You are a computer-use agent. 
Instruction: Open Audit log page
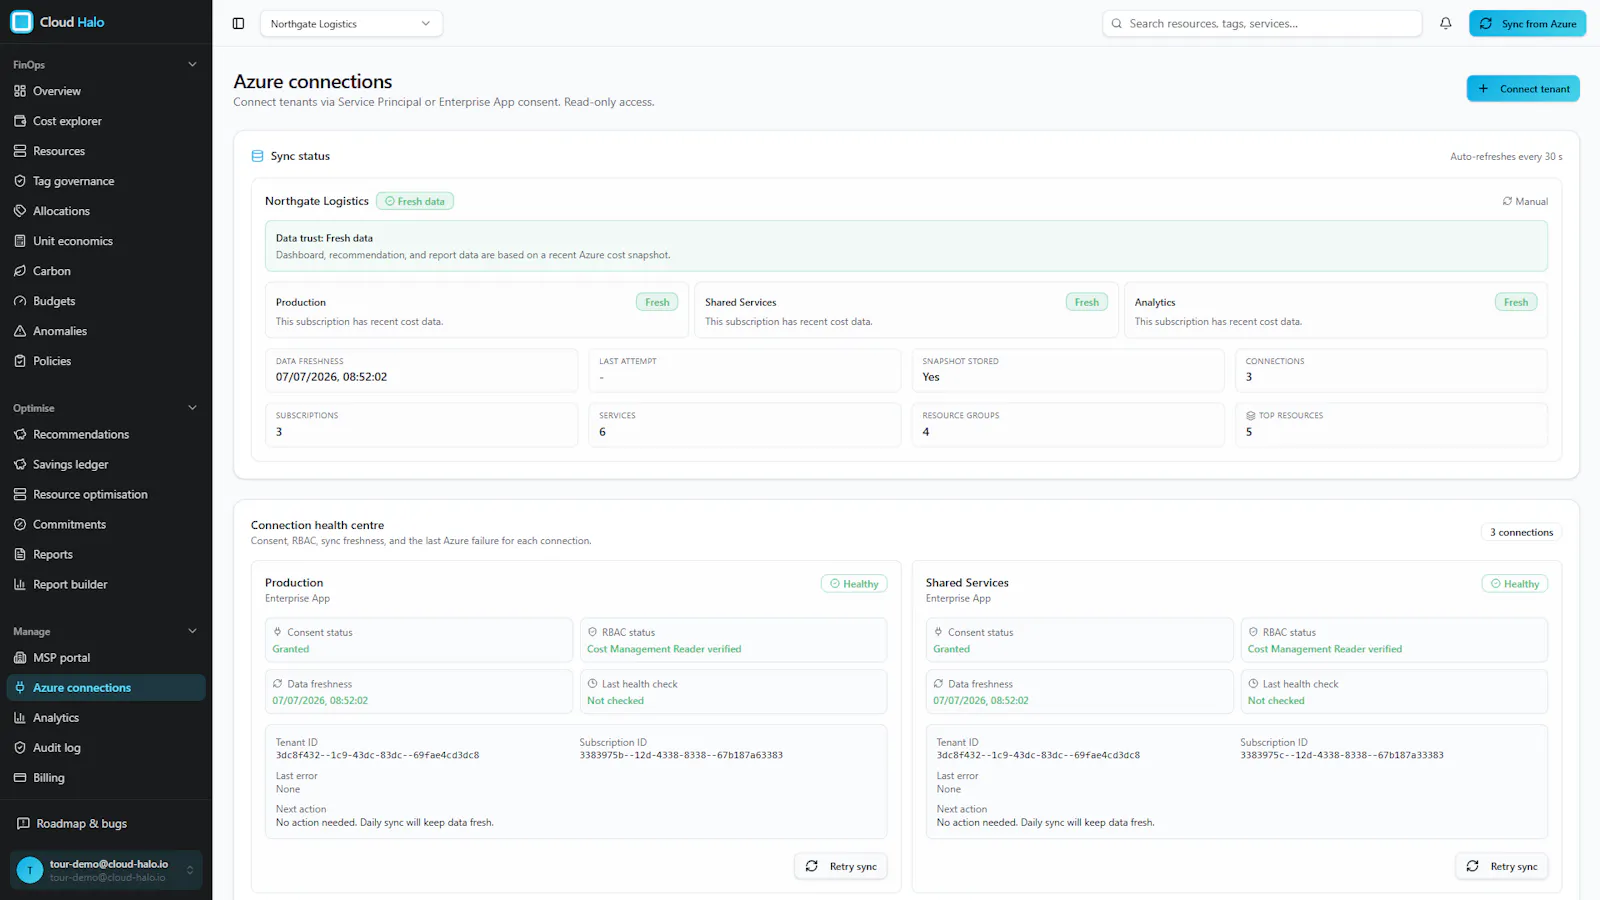106,748
